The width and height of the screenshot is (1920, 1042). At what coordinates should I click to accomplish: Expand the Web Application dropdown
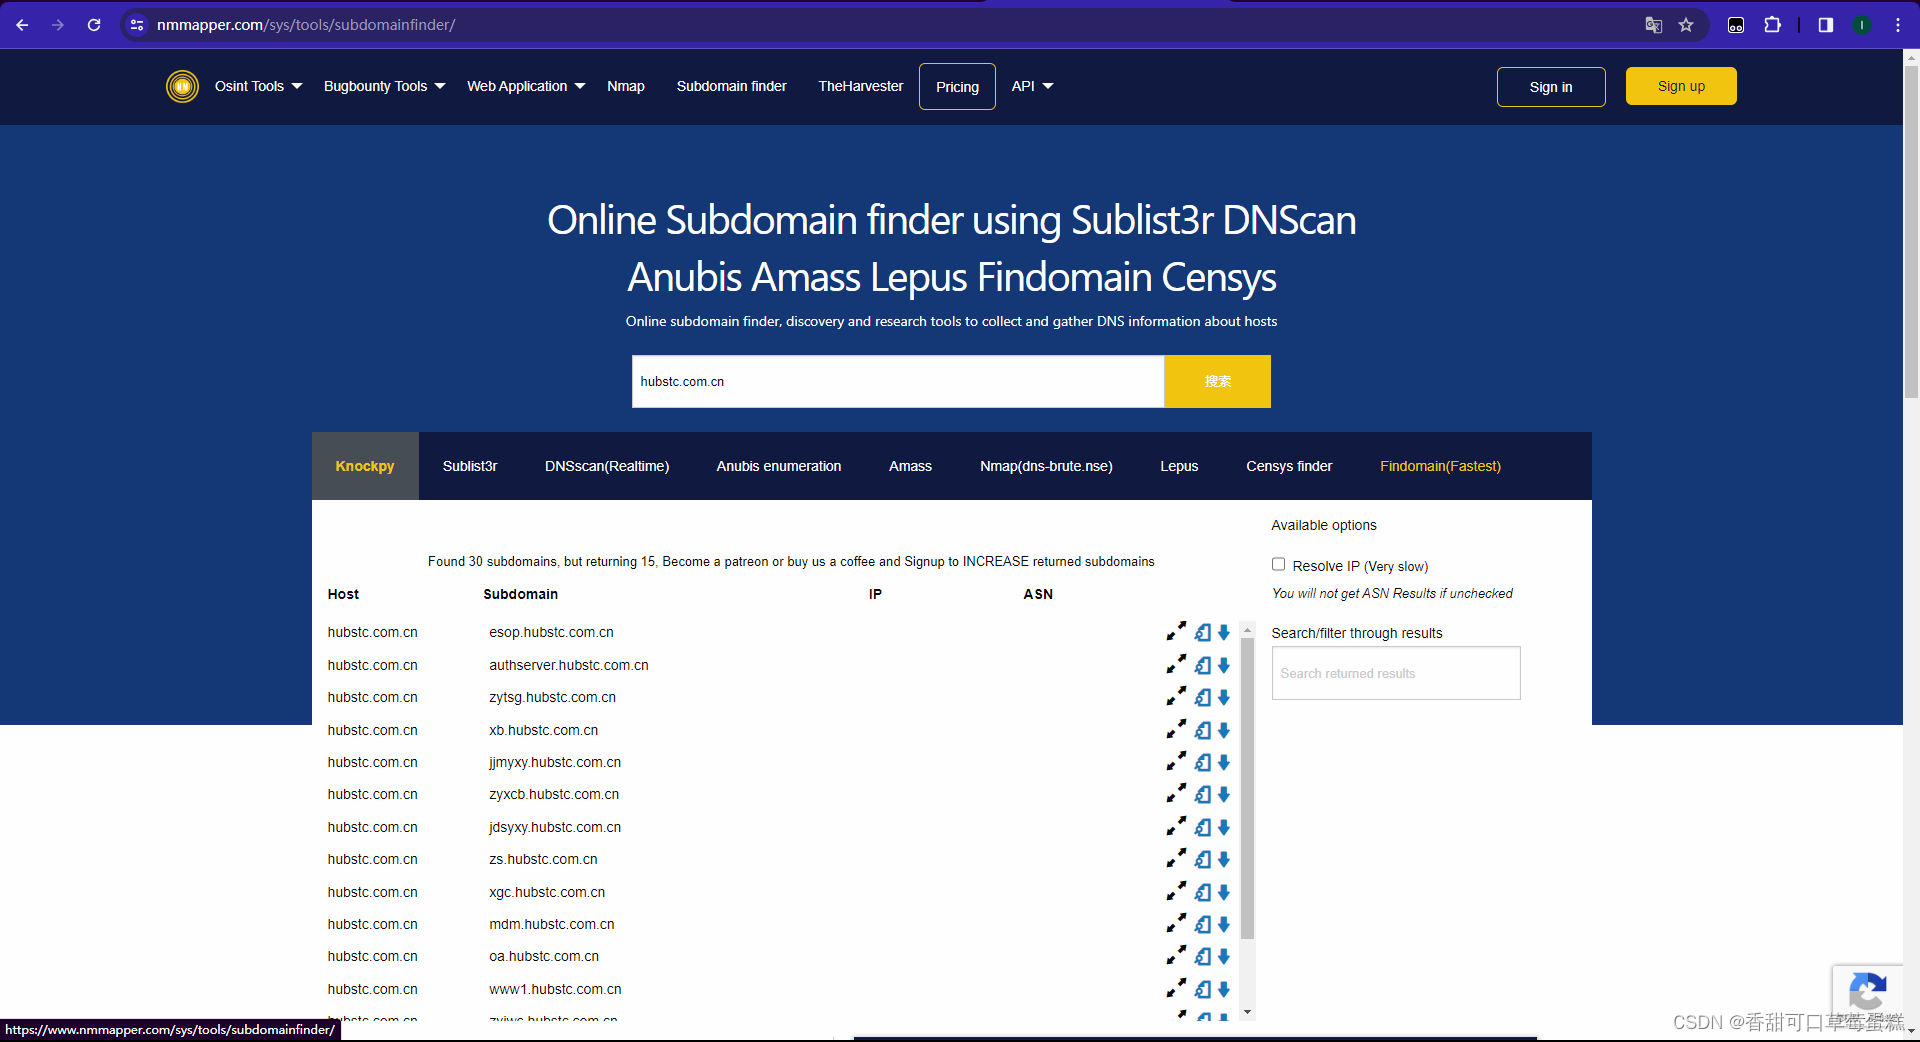(526, 86)
